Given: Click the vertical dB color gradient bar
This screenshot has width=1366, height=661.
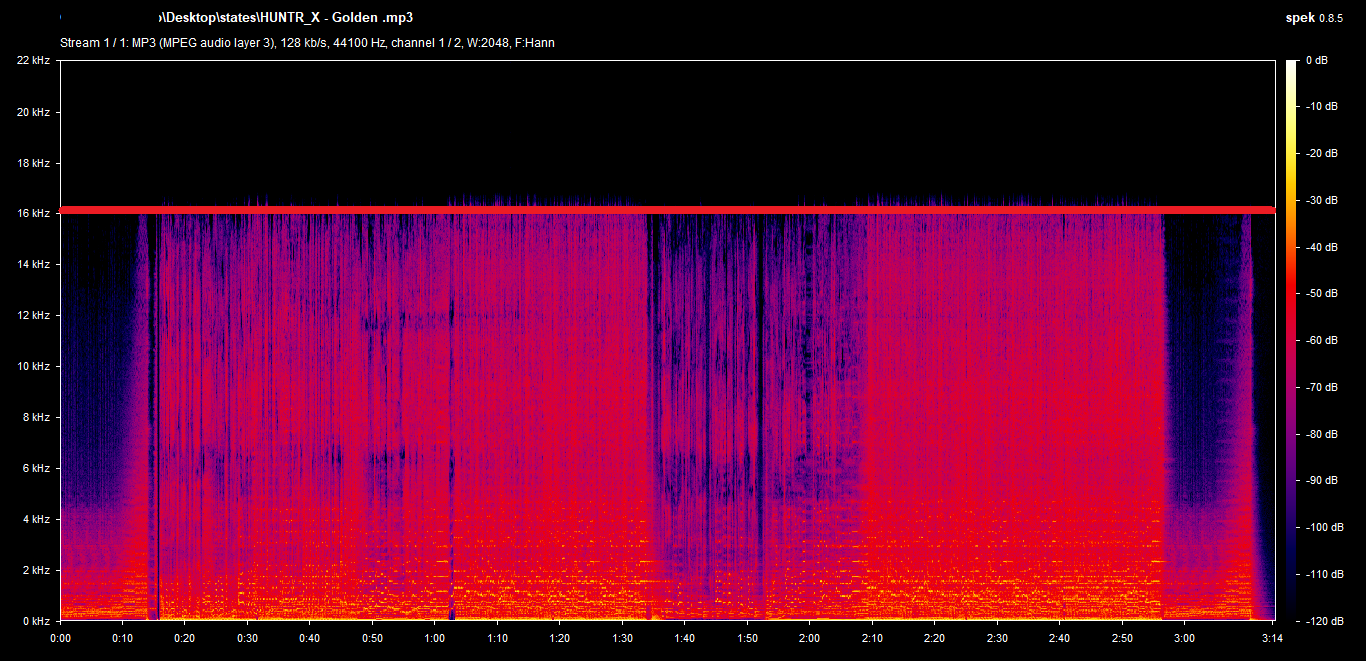Looking at the screenshot, I should [x=1293, y=340].
